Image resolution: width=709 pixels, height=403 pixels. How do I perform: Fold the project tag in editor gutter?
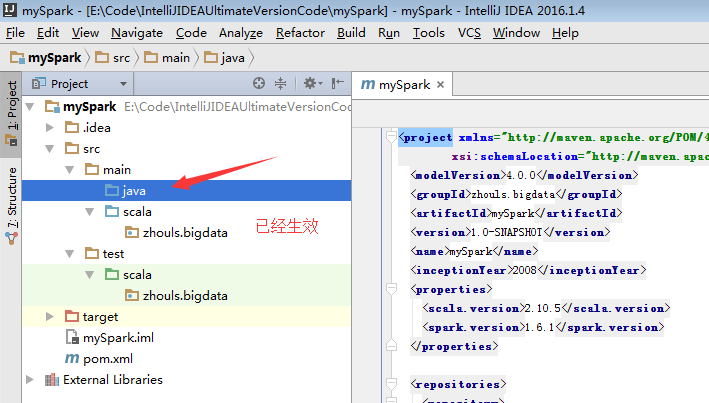pyautogui.click(x=391, y=137)
